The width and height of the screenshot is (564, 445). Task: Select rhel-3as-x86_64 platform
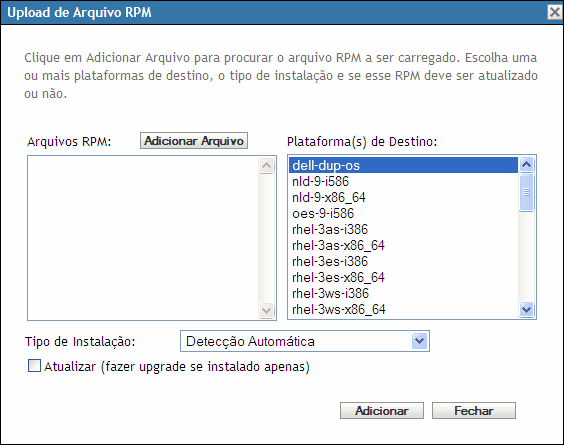click(403, 245)
